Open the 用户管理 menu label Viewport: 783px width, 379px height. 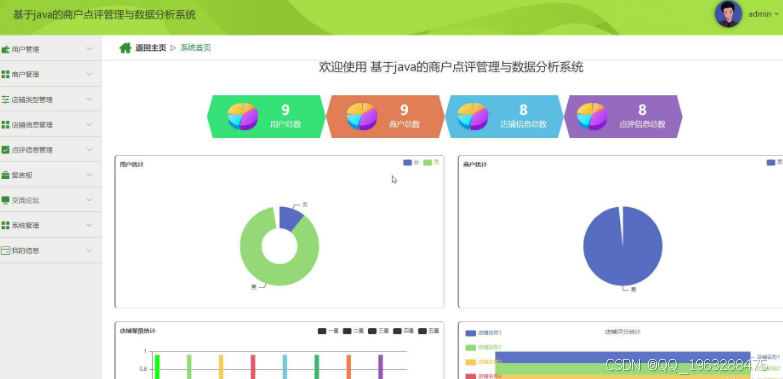(x=25, y=49)
